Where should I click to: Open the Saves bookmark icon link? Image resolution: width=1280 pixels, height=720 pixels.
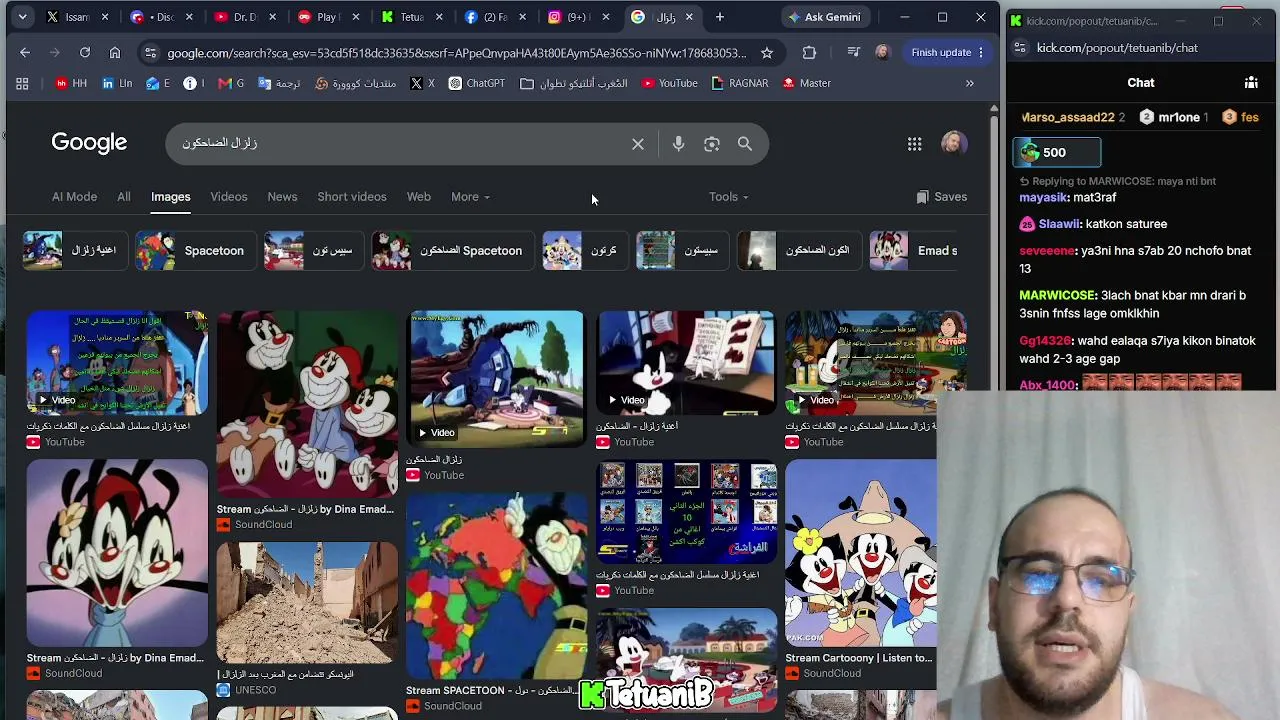pos(942,197)
